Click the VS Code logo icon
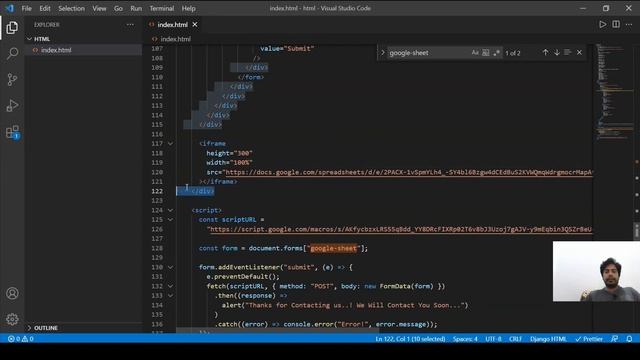Viewport: 640px width, 360px height. [9, 8]
